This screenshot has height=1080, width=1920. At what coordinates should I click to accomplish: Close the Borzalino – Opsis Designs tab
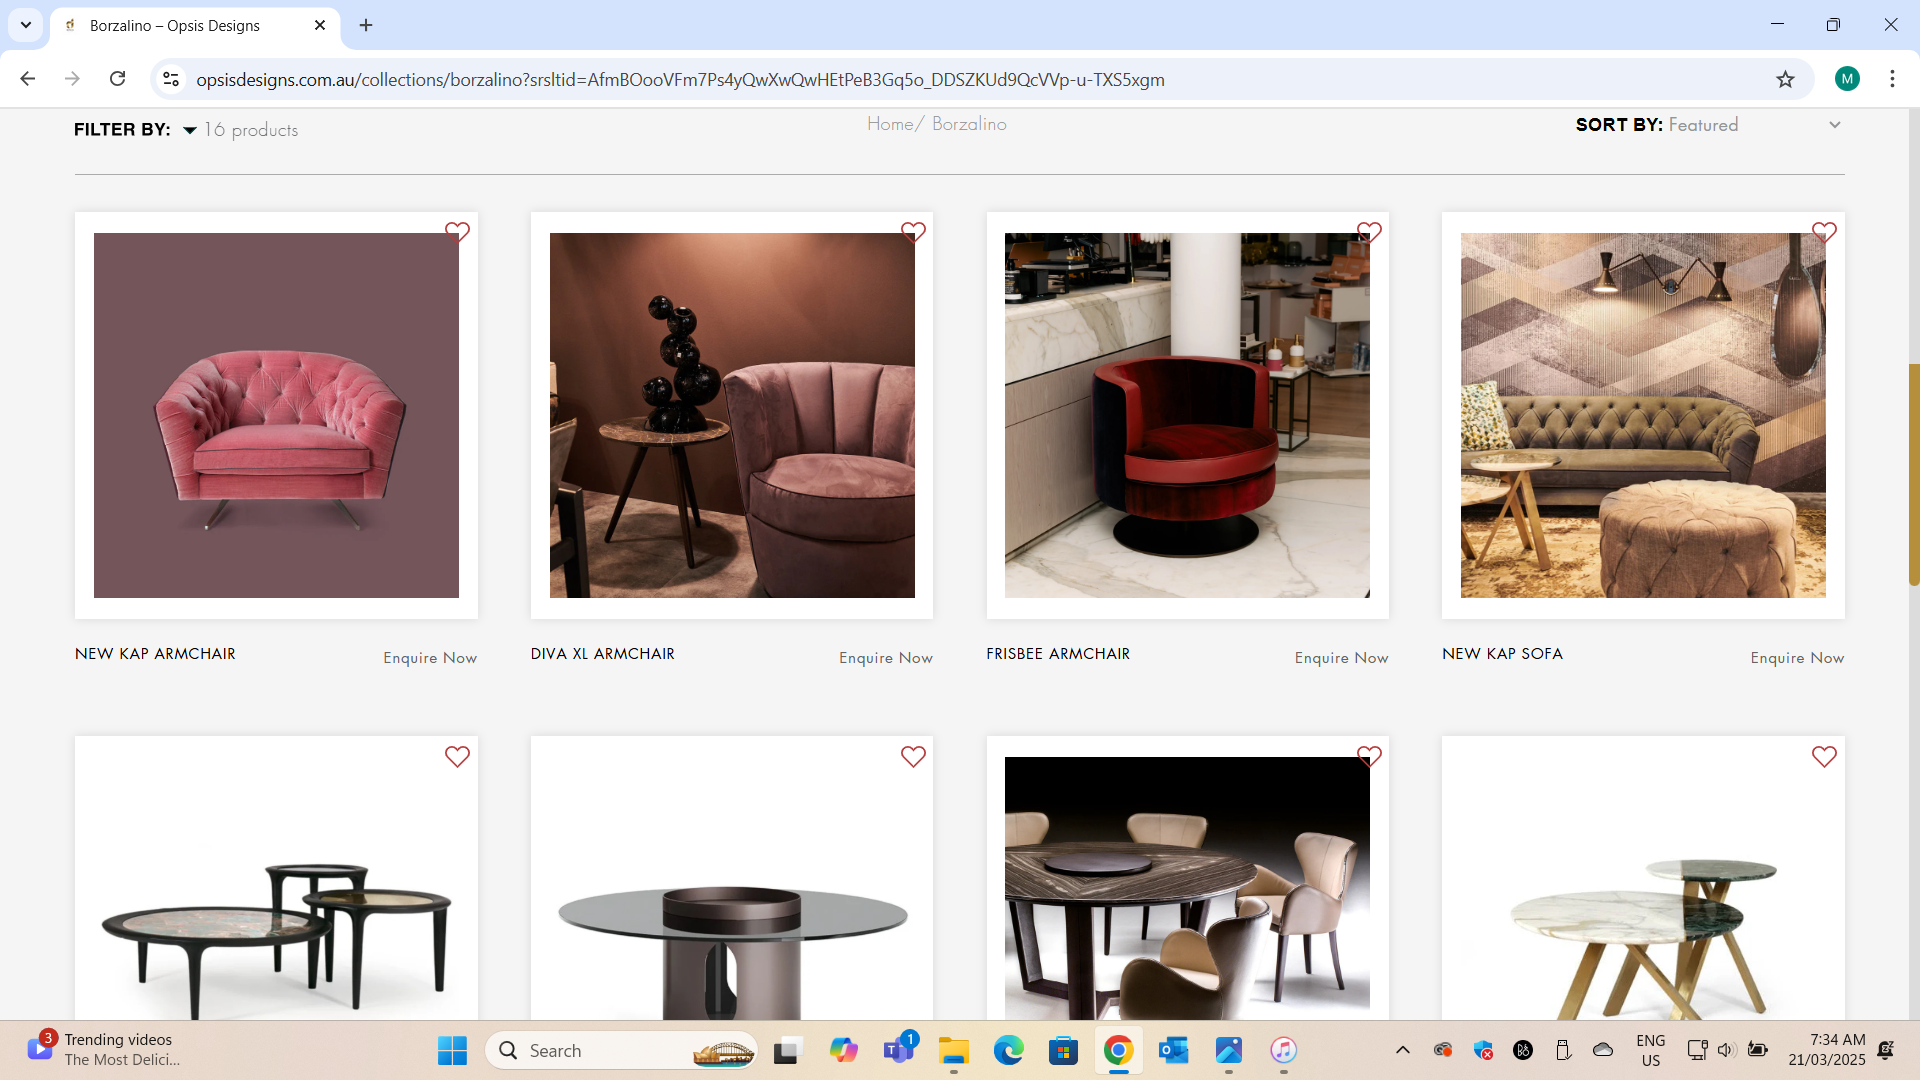pyautogui.click(x=320, y=25)
